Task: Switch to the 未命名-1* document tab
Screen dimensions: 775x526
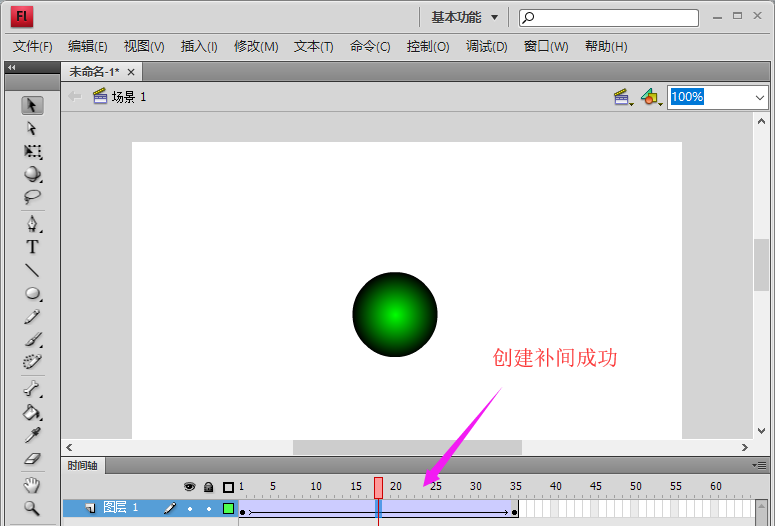Action: [94, 72]
